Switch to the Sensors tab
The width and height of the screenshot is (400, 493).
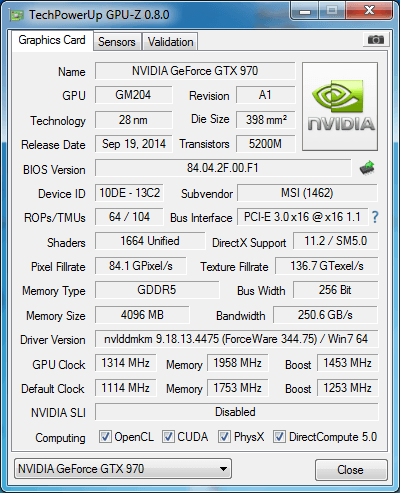[x=117, y=42]
